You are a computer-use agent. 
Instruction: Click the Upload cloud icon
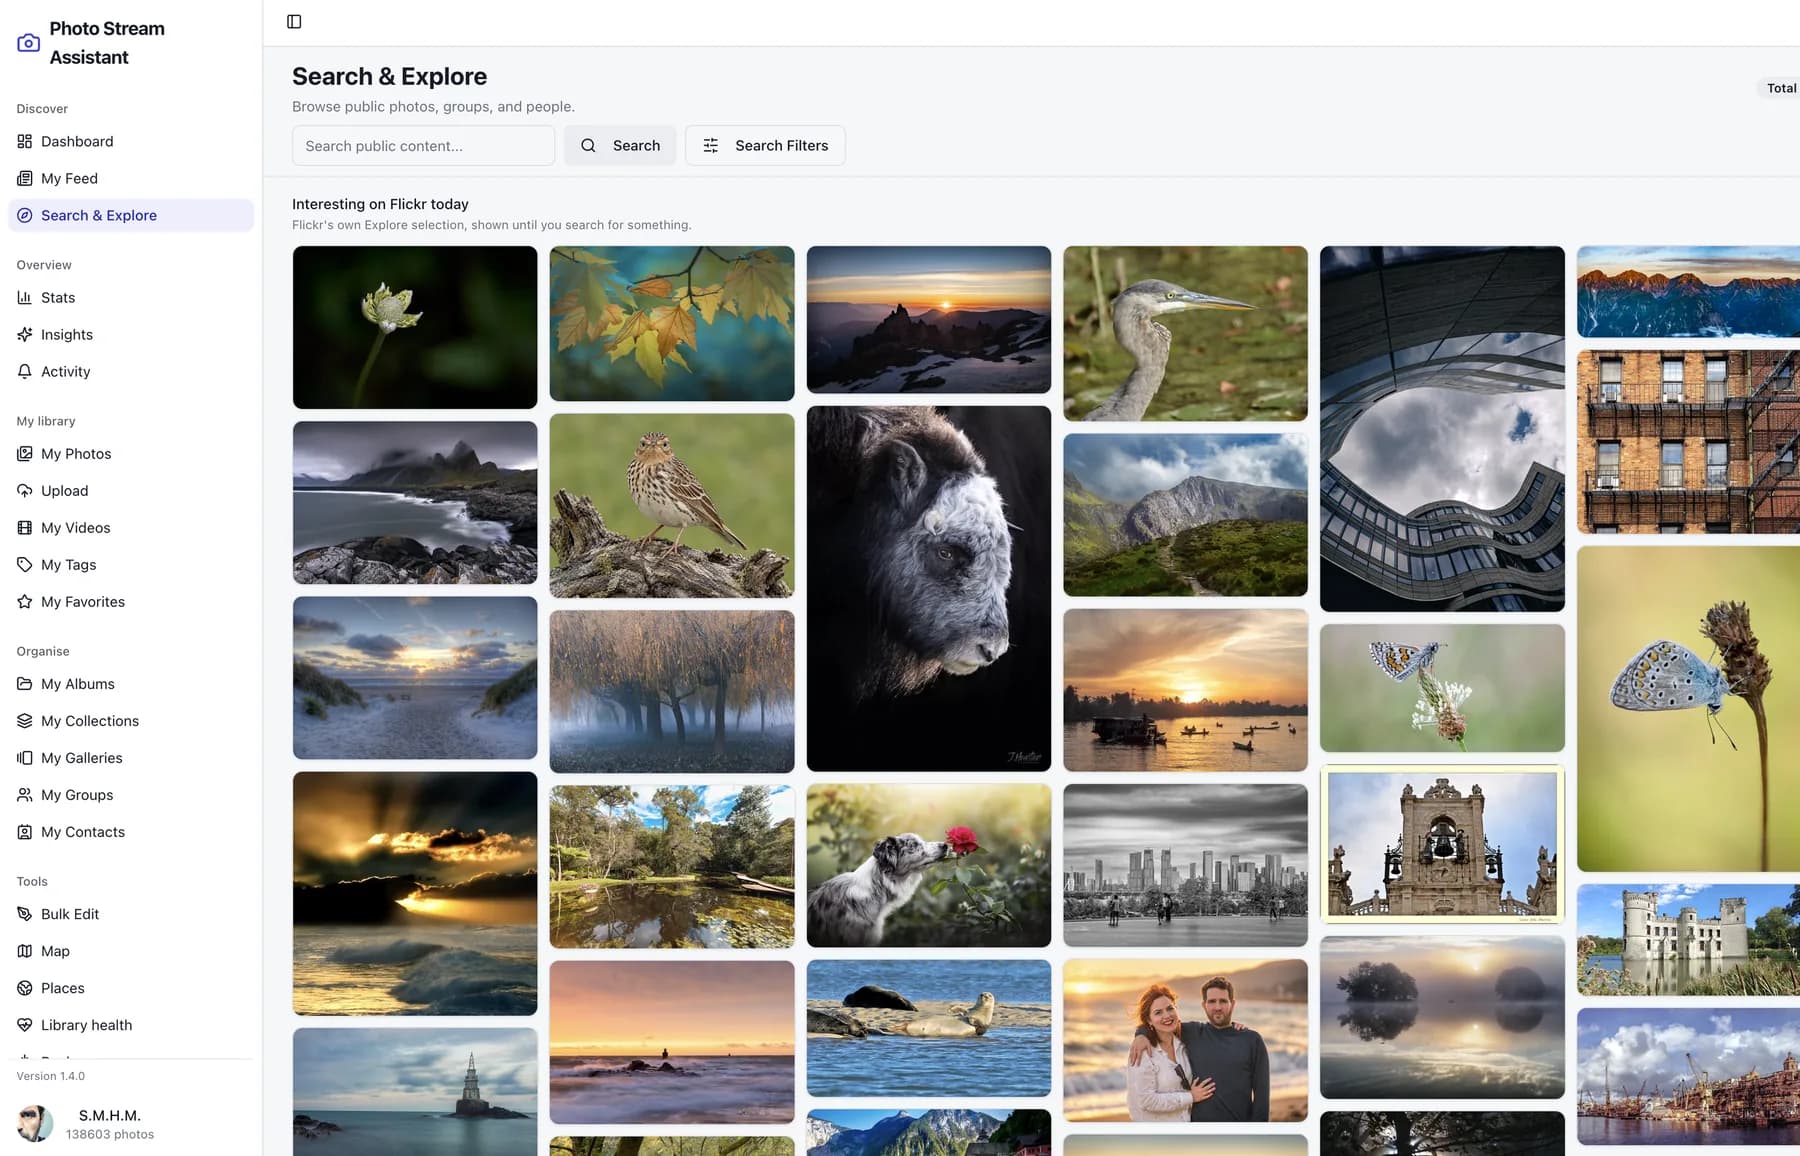click(x=25, y=491)
